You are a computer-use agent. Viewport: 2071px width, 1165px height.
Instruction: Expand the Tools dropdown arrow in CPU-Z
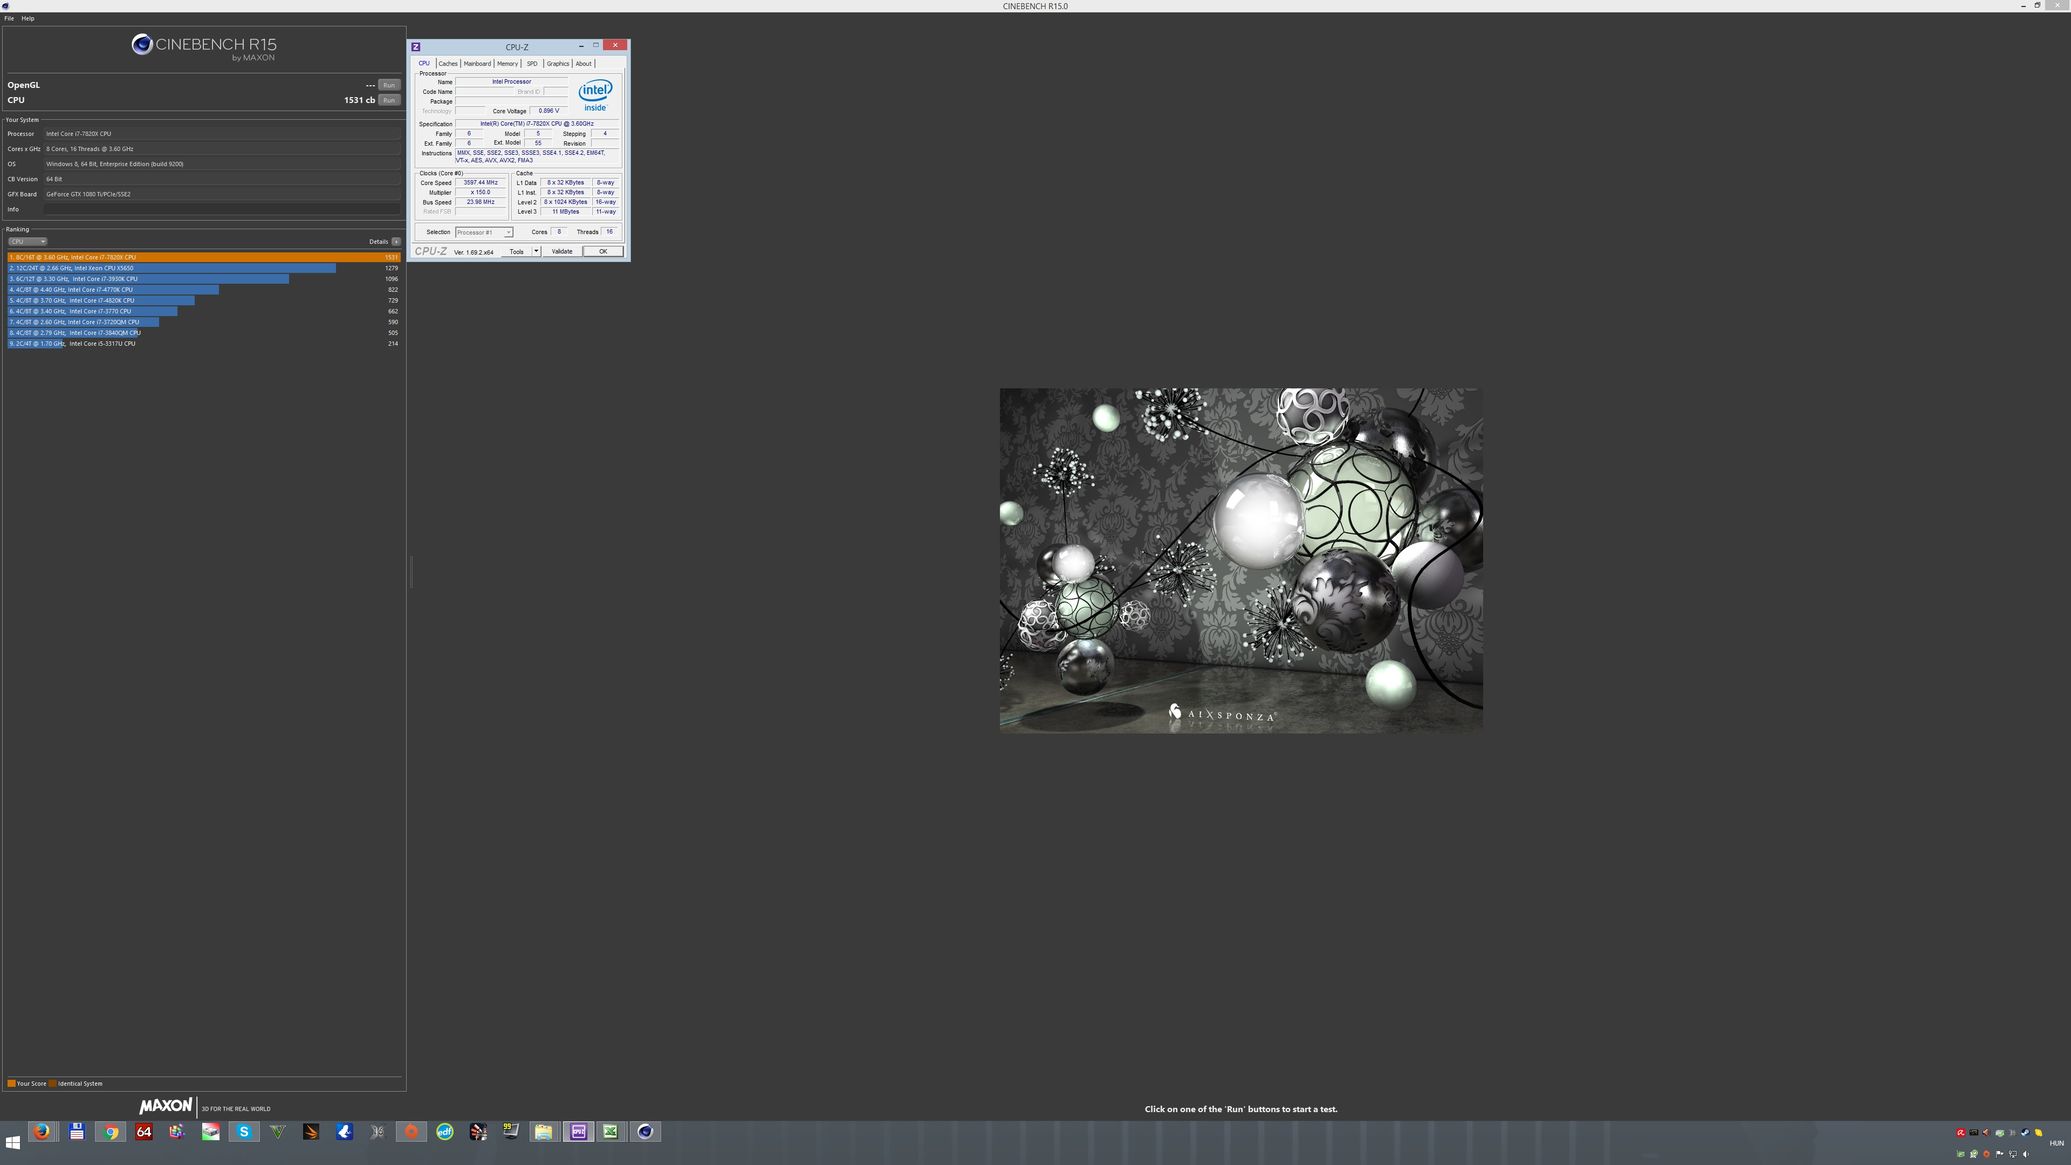(x=536, y=251)
